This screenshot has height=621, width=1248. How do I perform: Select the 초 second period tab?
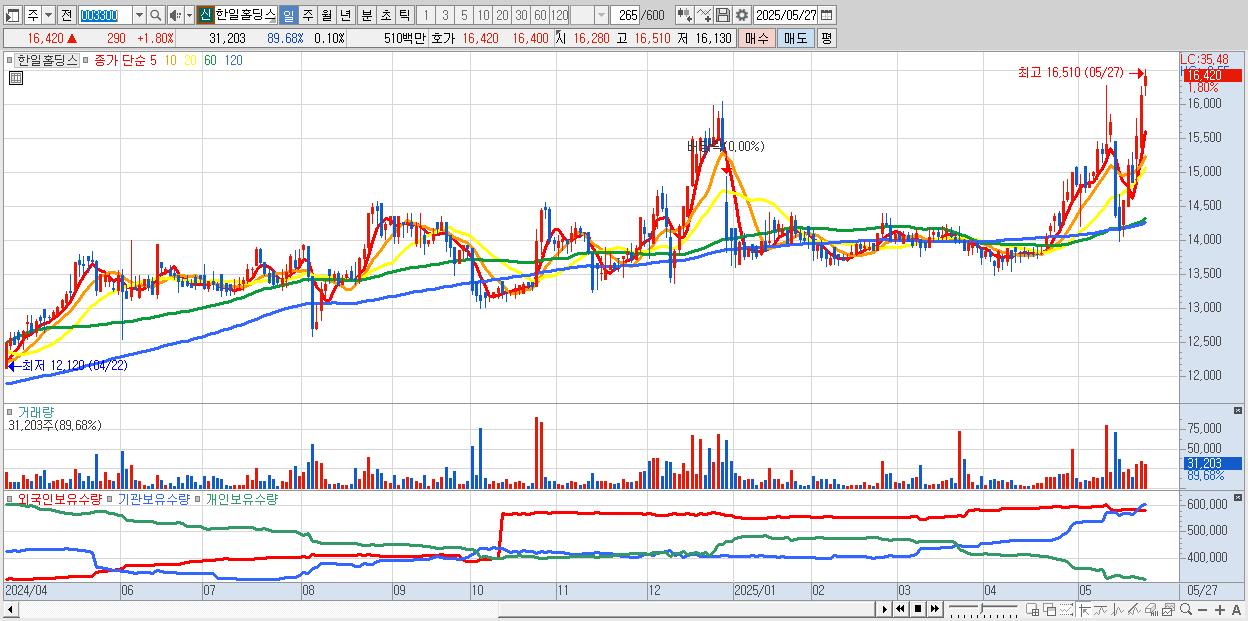tap(385, 15)
